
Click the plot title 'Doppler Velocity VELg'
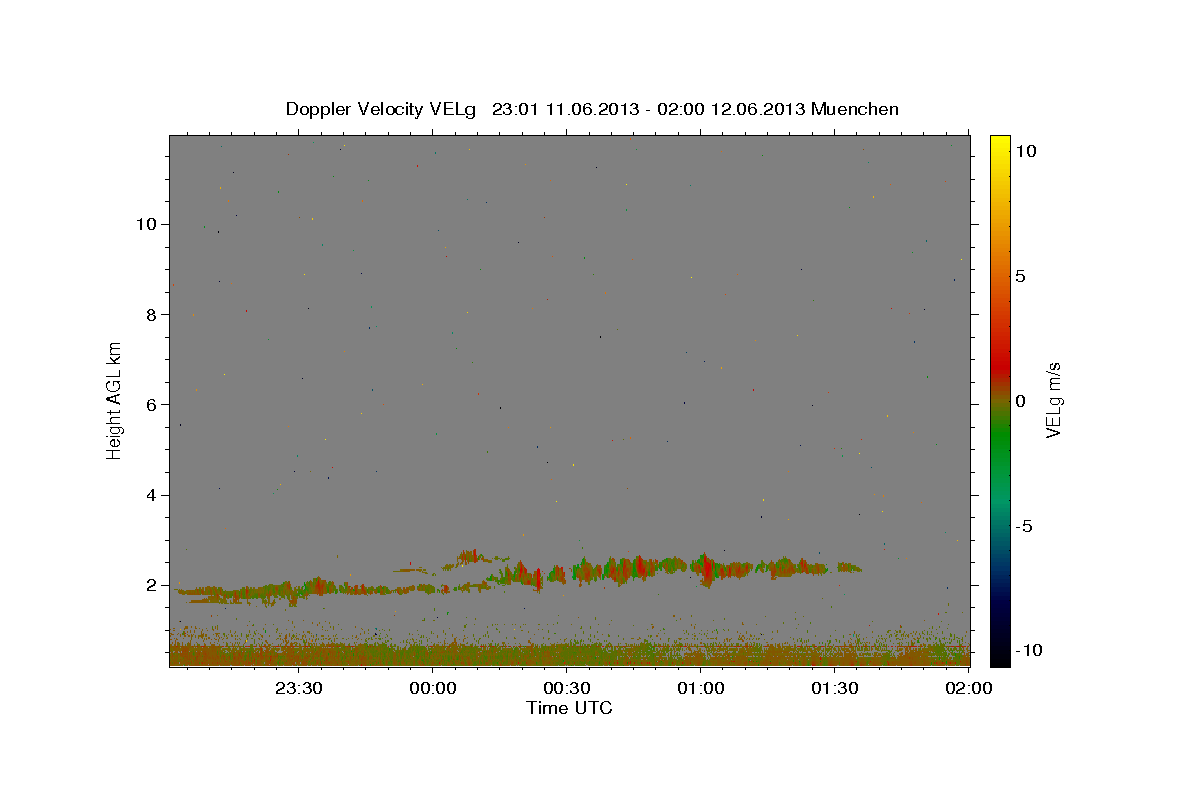pos(382,109)
